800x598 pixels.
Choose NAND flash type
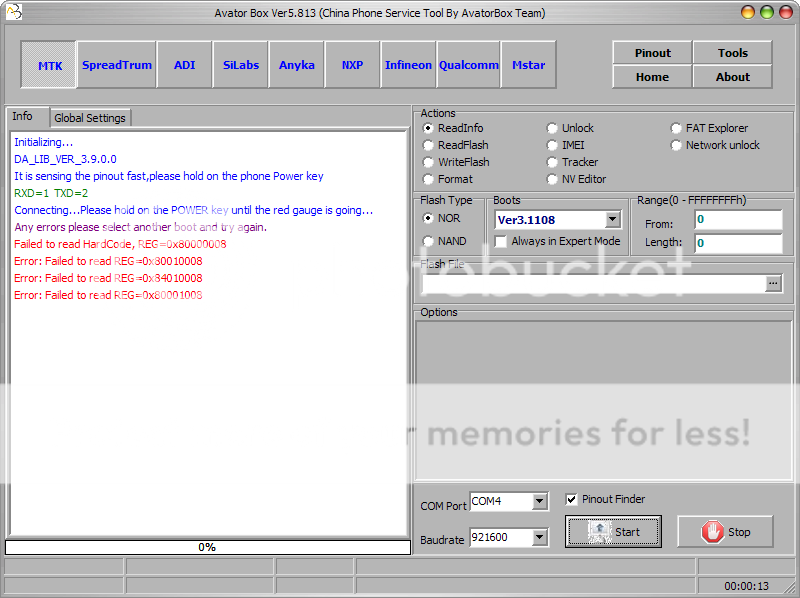(x=444, y=241)
